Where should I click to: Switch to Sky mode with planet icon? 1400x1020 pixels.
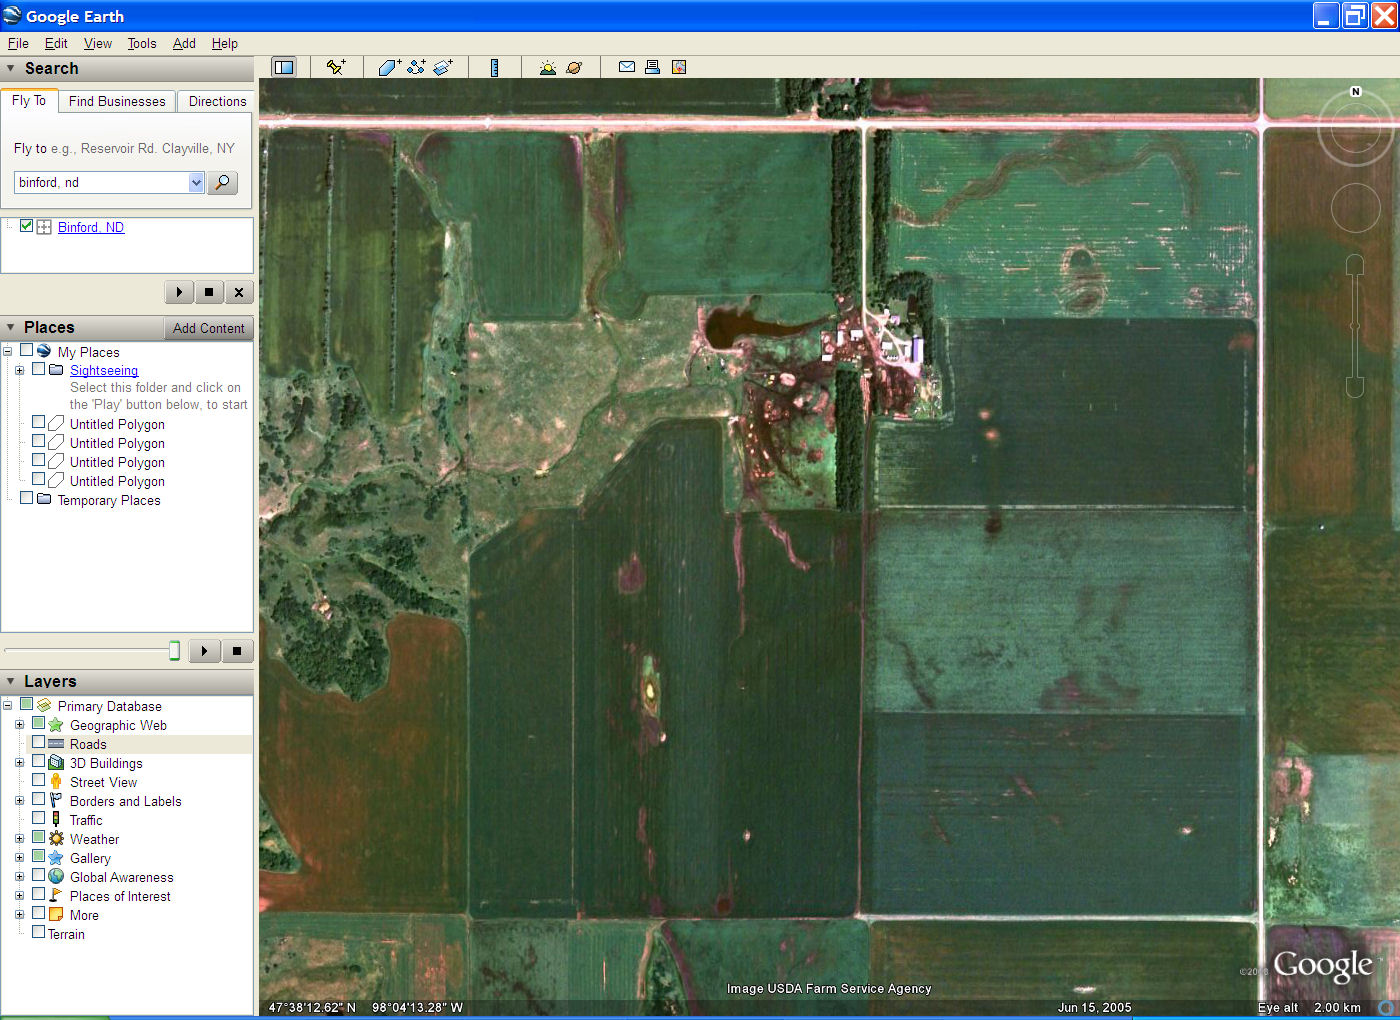pyautogui.click(x=574, y=67)
